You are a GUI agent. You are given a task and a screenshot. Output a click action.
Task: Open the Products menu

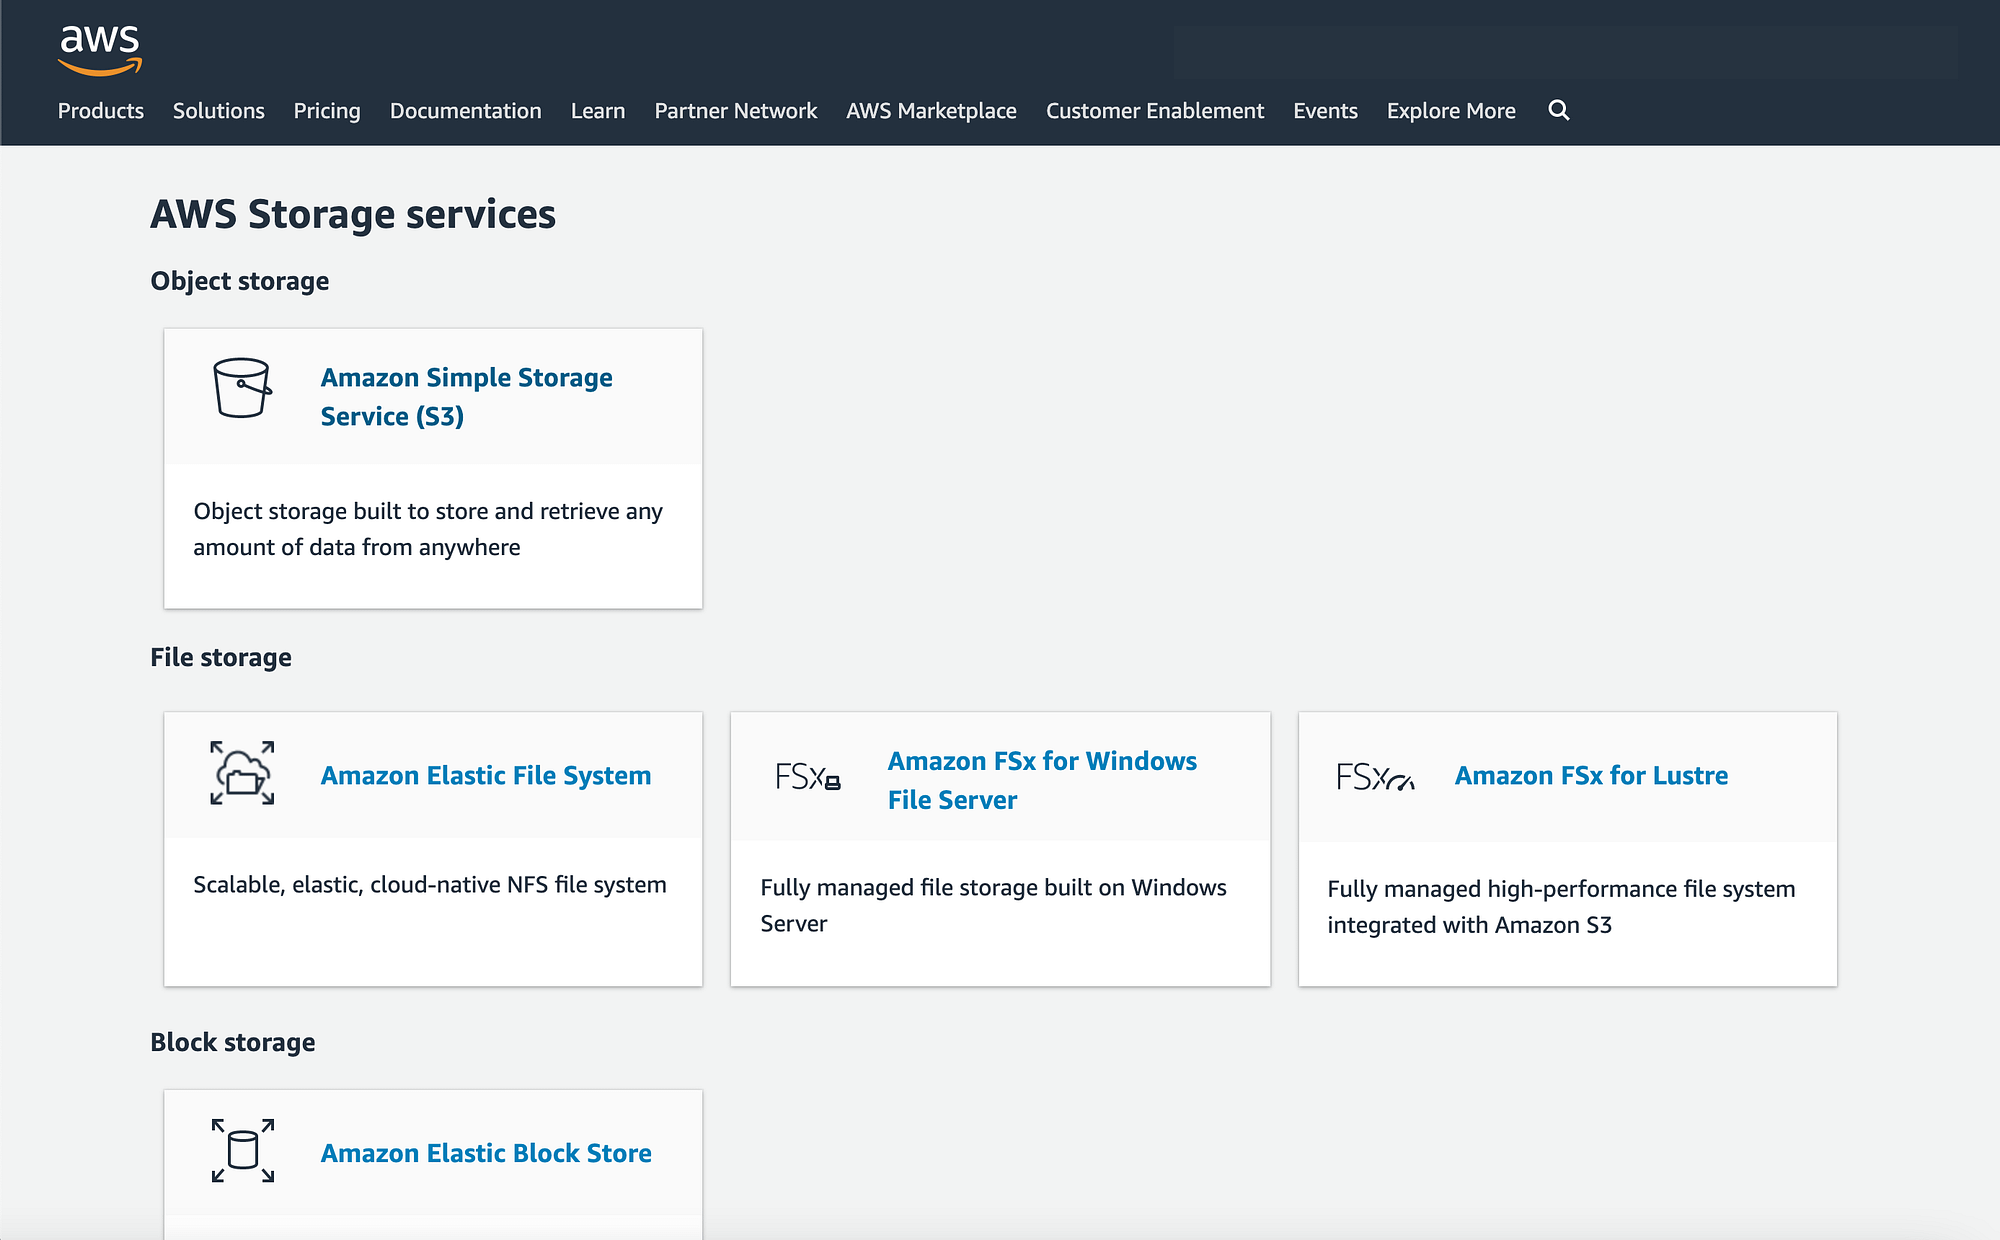(101, 111)
